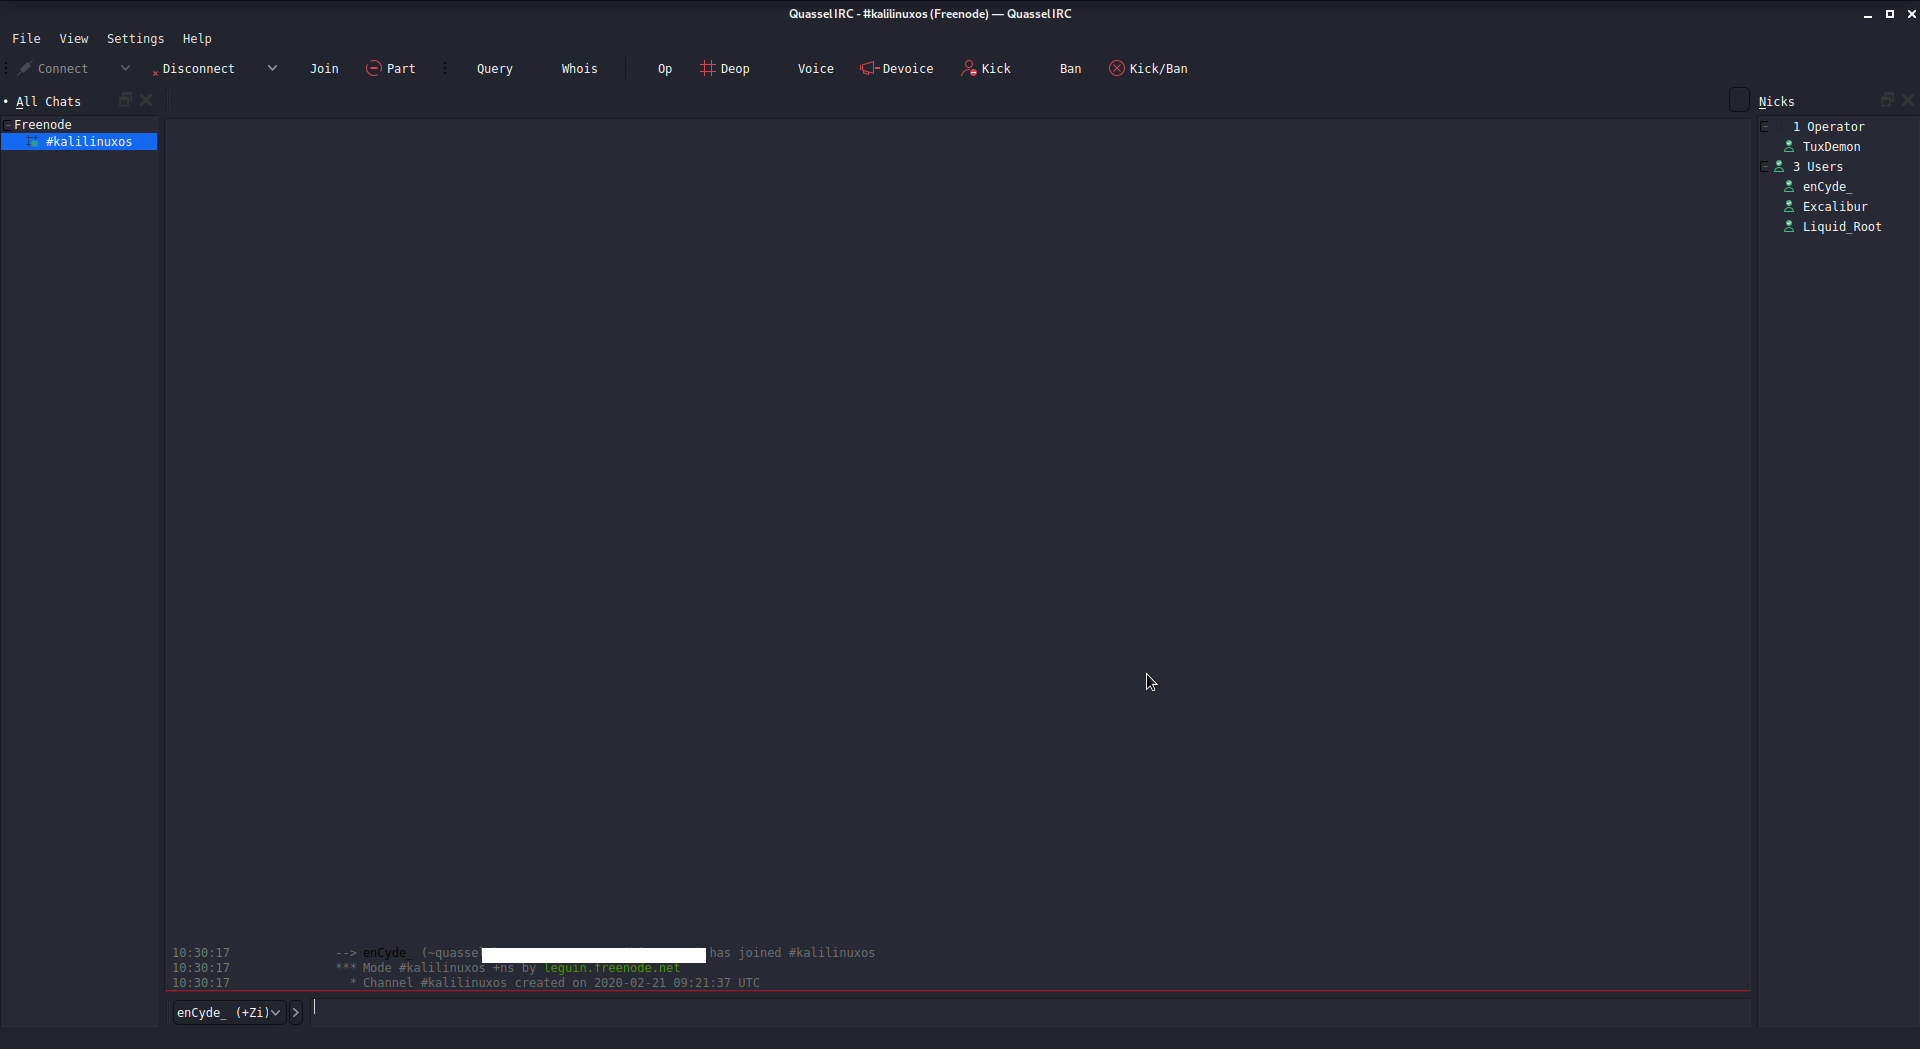The image size is (1920, 1049).
Task: Float the All Chats panel
Action: click(125, 100)
